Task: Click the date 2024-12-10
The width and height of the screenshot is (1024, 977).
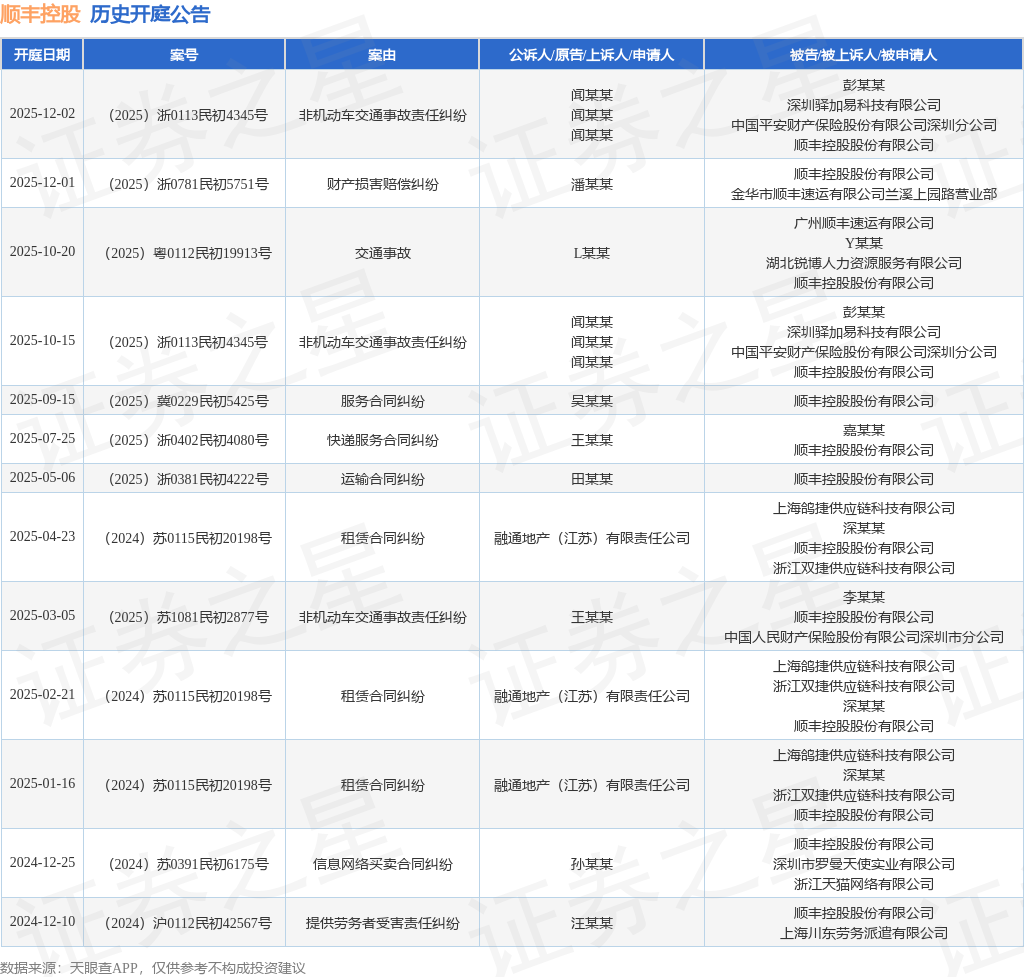Action: pyautogui.click(x=42, y=921)
